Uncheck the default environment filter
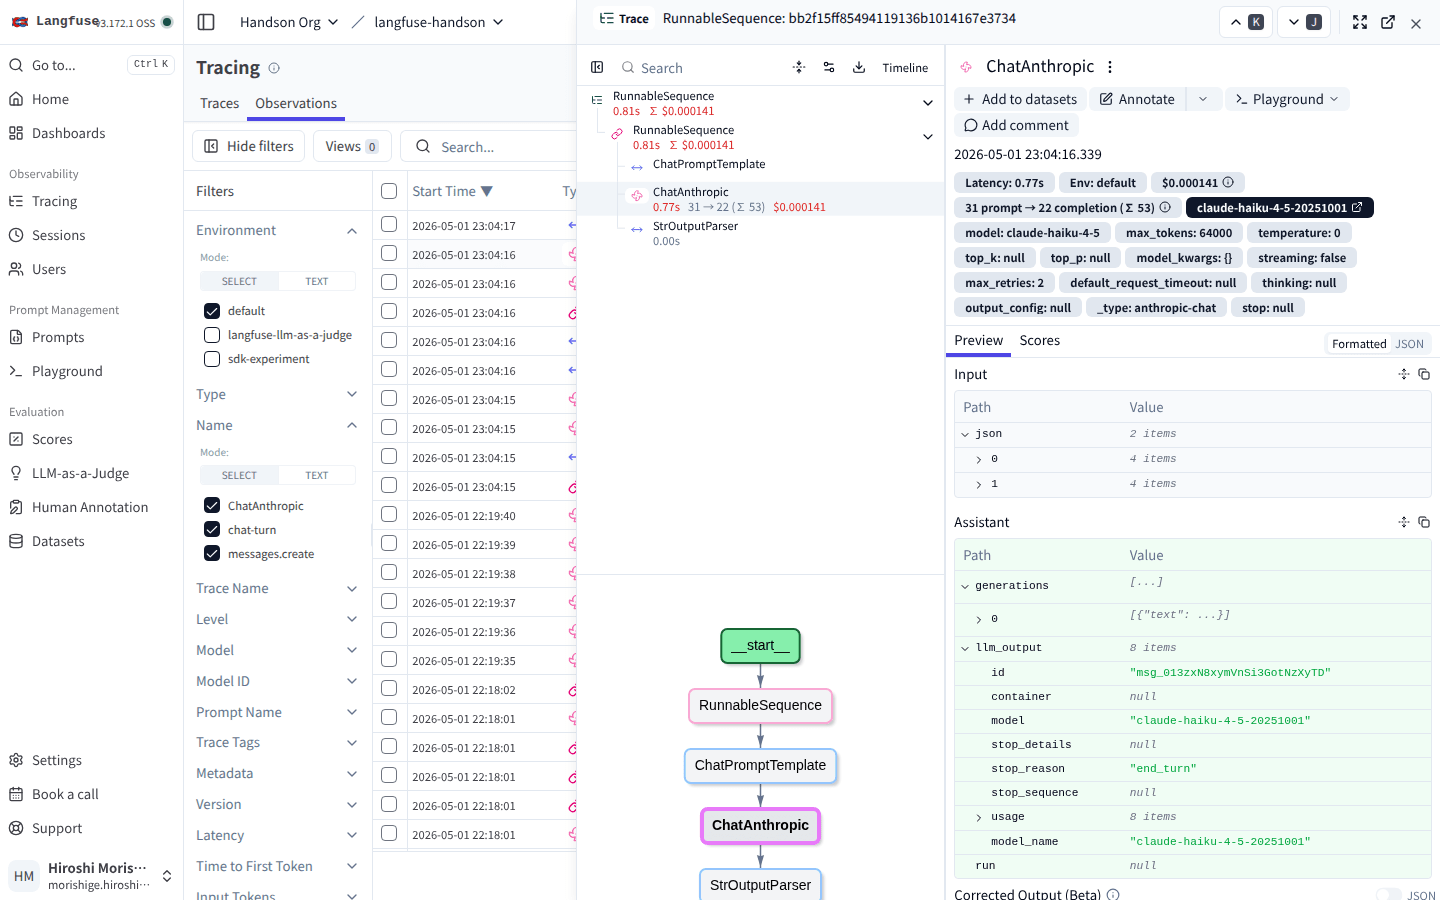Screen dimensions: 1440x900 (212, 311)
